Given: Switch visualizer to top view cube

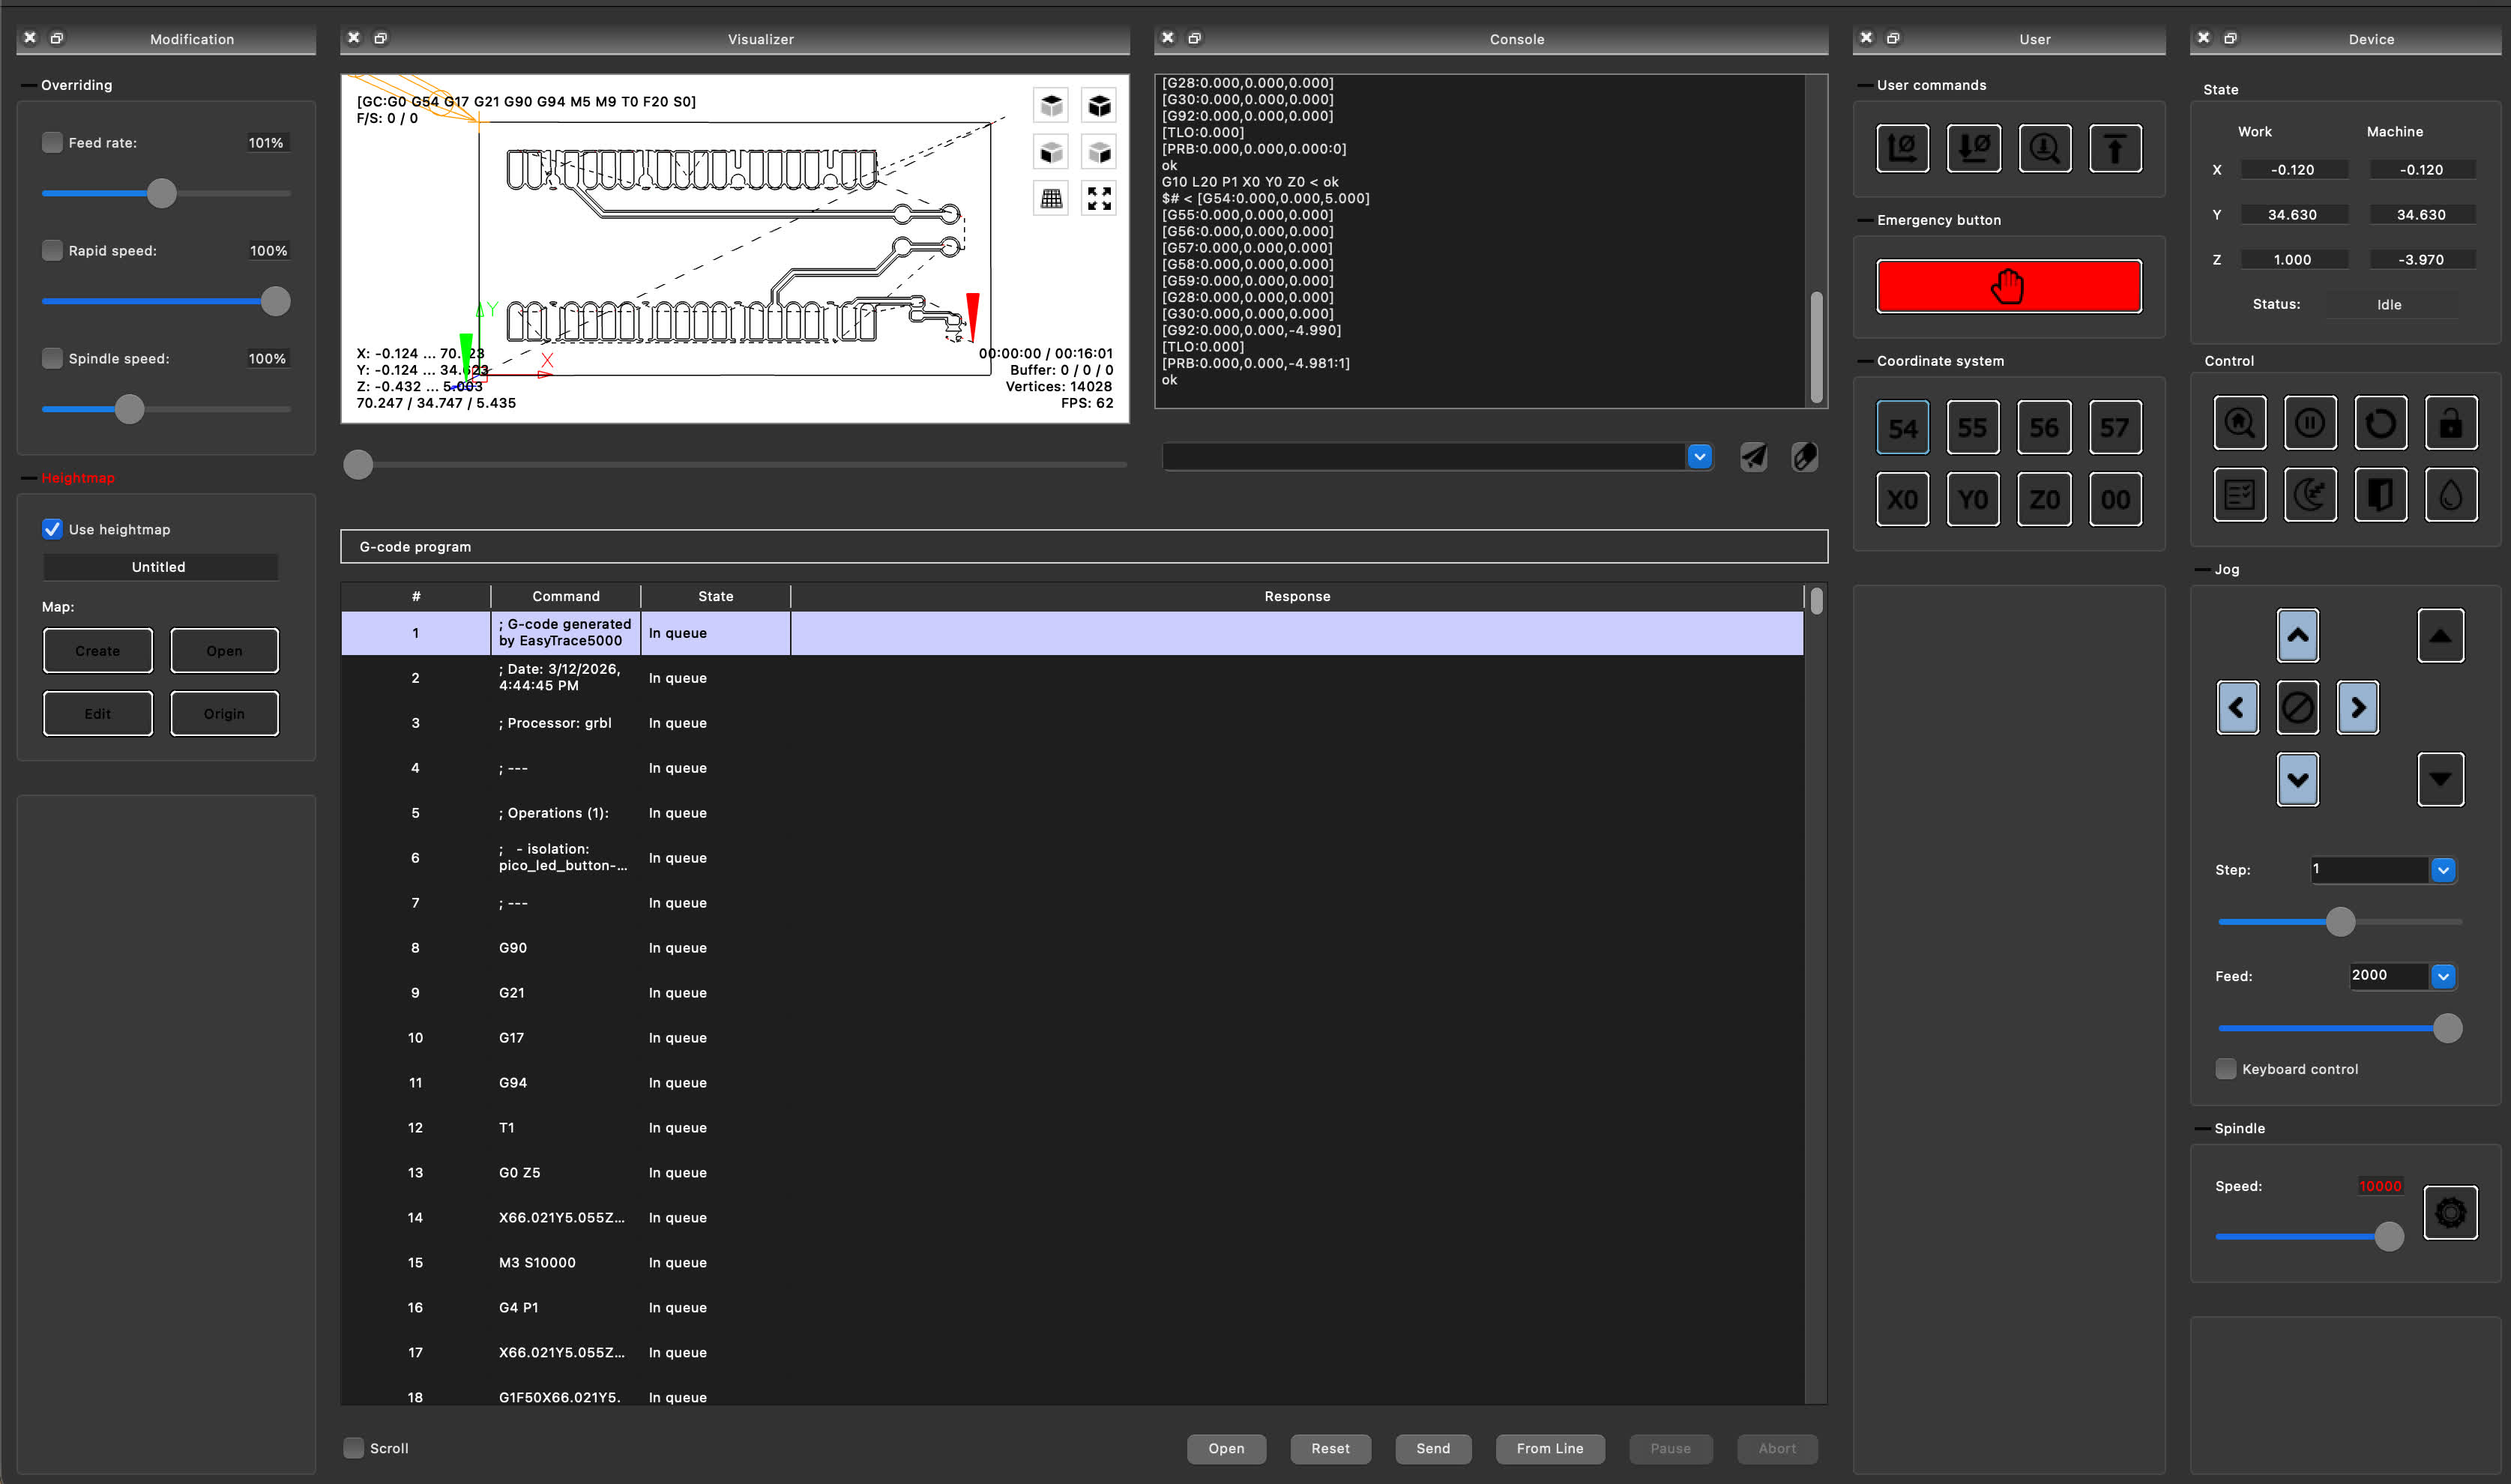Looking at the screenshot, I should pyautogui.click(x=1051, y=104).
